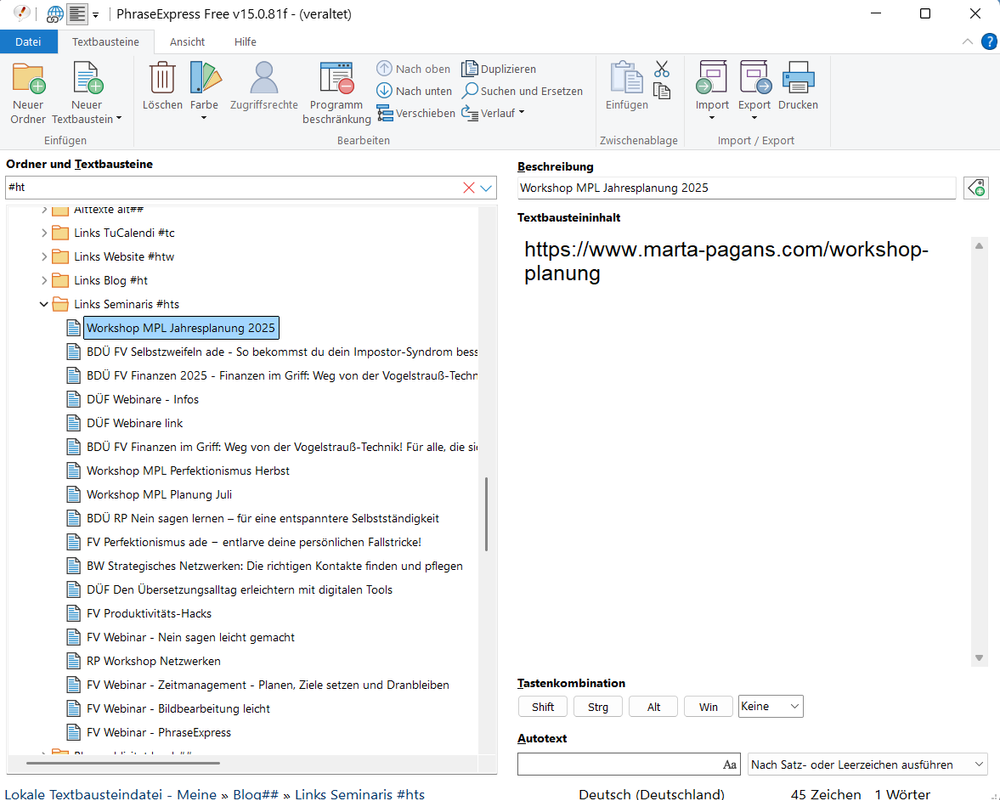Switch to Textbausteine tab
This screenshot has width=1000, height=800.
[105, 41]
